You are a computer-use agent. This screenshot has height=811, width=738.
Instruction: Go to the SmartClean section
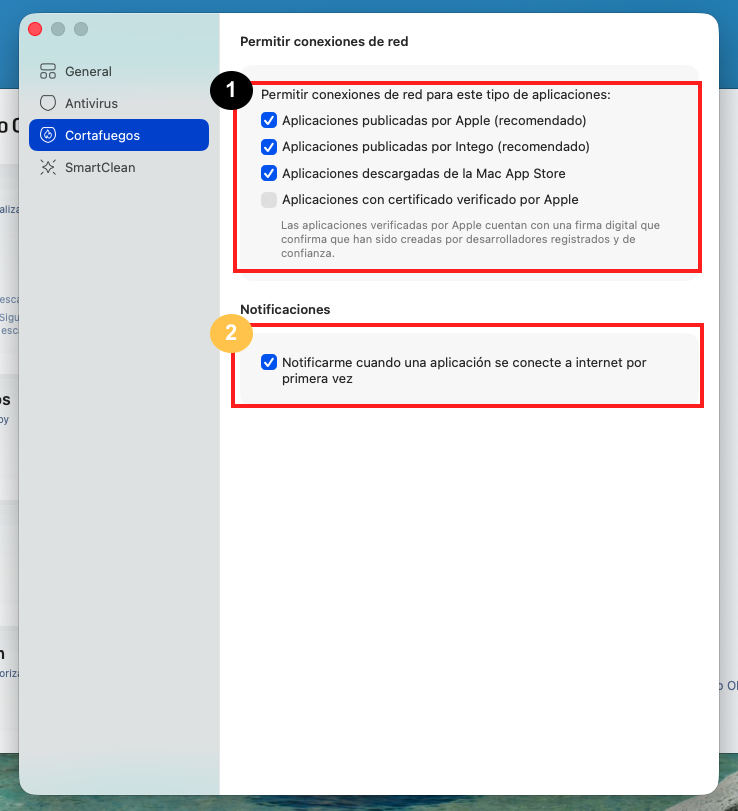tap(119, 167)
